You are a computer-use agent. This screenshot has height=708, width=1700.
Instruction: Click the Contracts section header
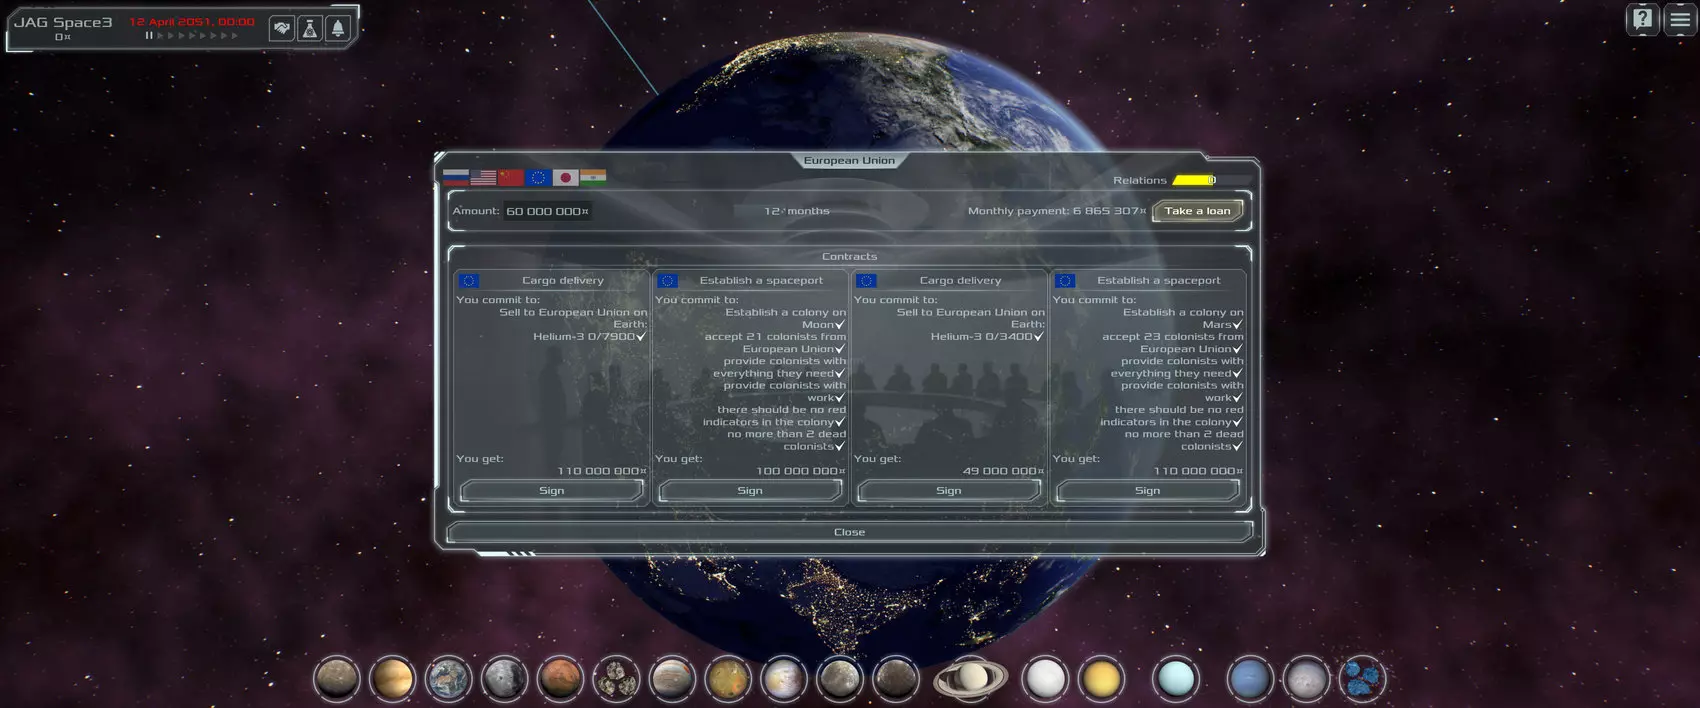tap(849, 256)
